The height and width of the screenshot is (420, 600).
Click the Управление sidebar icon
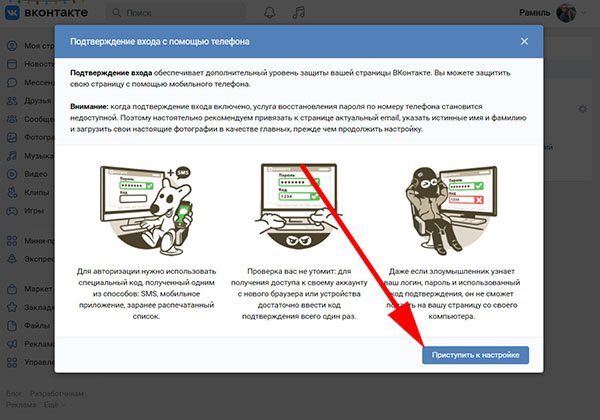[12, 362]
